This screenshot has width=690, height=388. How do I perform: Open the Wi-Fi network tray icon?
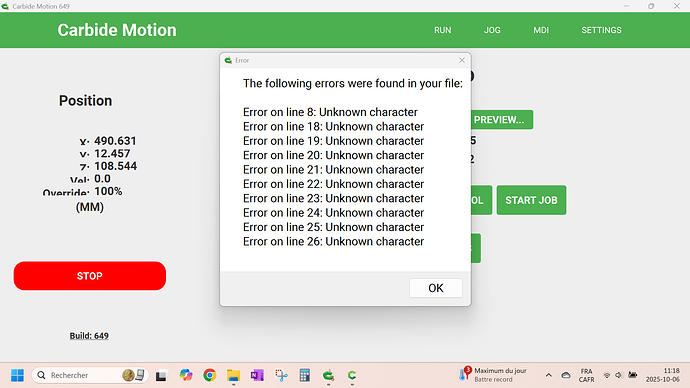[607, 375]
